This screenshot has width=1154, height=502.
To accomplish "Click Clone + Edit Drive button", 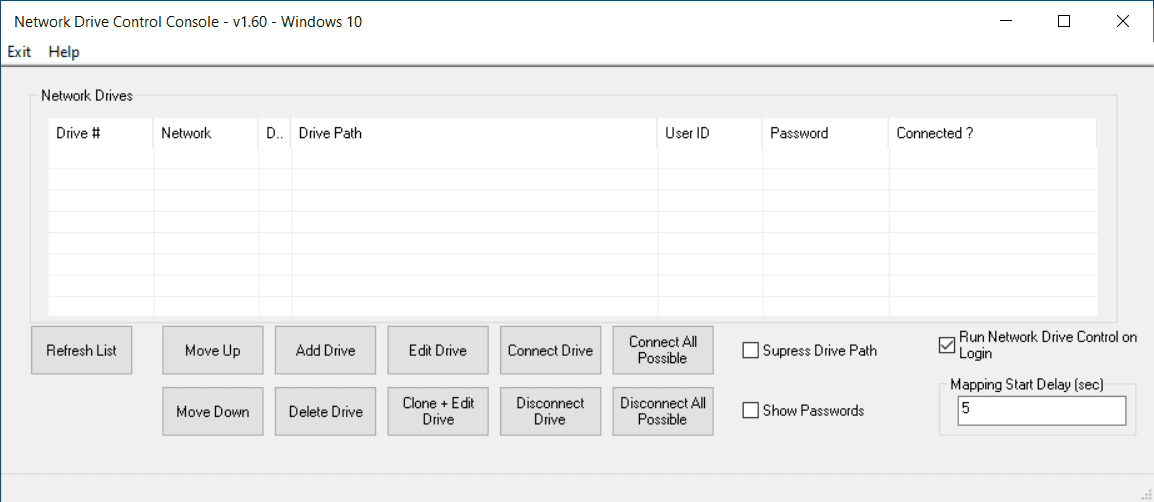I will pos(438,411).
